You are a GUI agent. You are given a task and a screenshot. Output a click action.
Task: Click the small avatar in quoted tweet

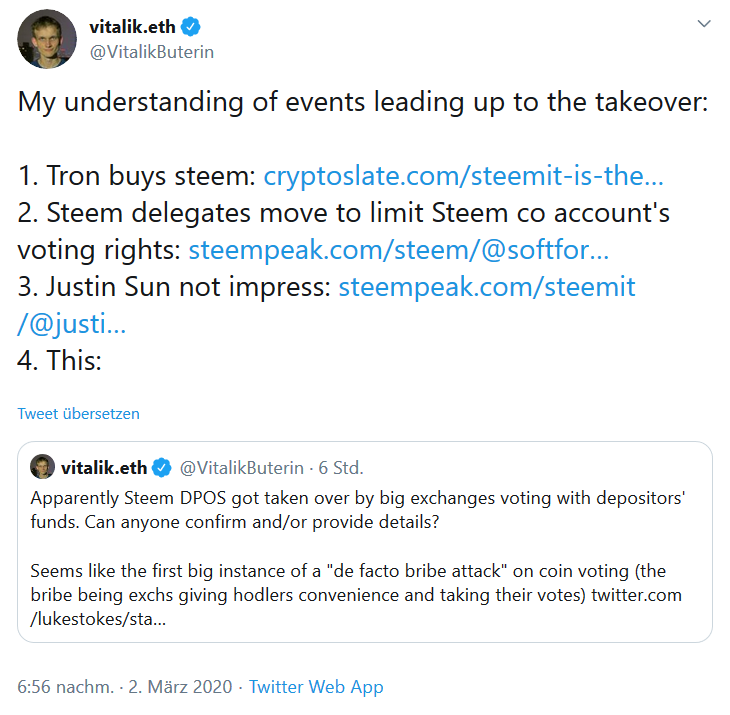point(43,467)
